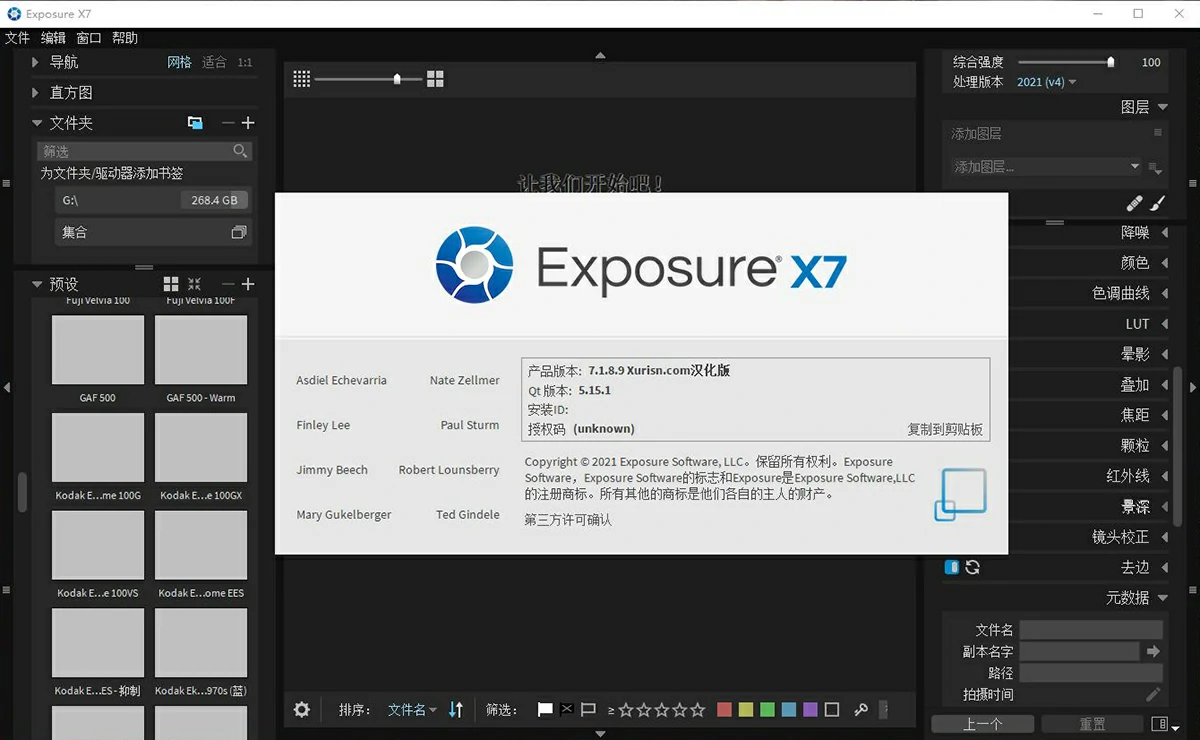The width and height of the screenshot is (1200, 740).
Task: Collapse the 预设 panel
Action: point(36,284)
